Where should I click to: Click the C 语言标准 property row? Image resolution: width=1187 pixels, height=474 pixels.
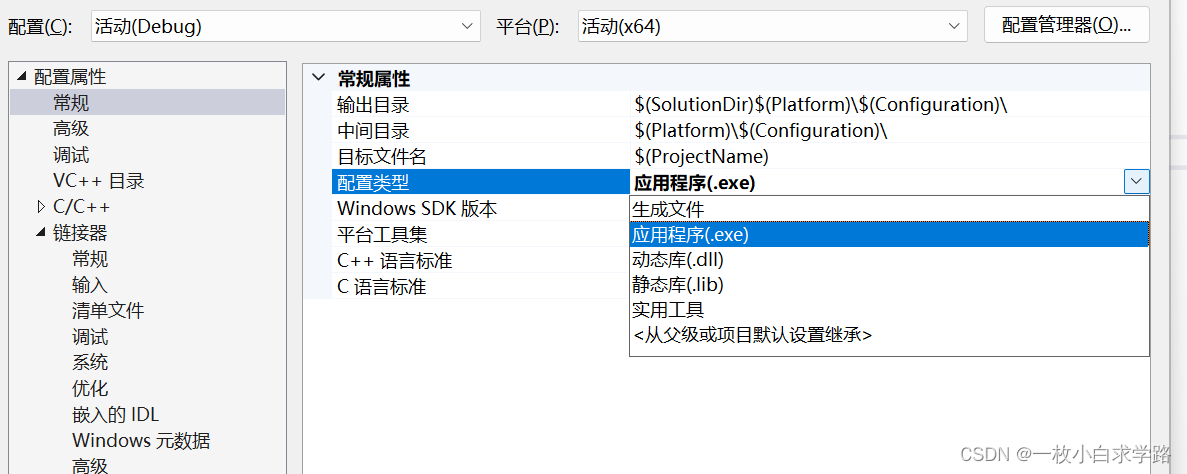click(481, 286)
